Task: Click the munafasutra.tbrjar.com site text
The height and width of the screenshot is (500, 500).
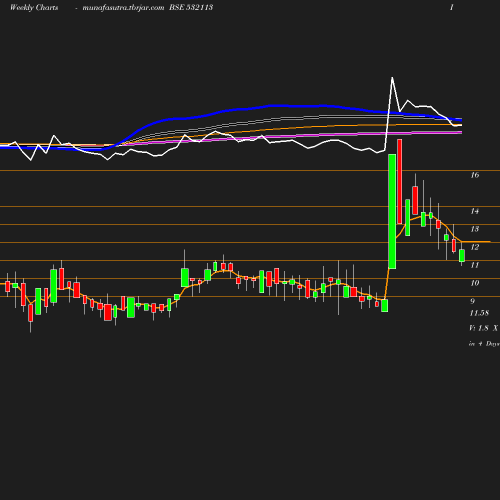Action: coord(123,8)
